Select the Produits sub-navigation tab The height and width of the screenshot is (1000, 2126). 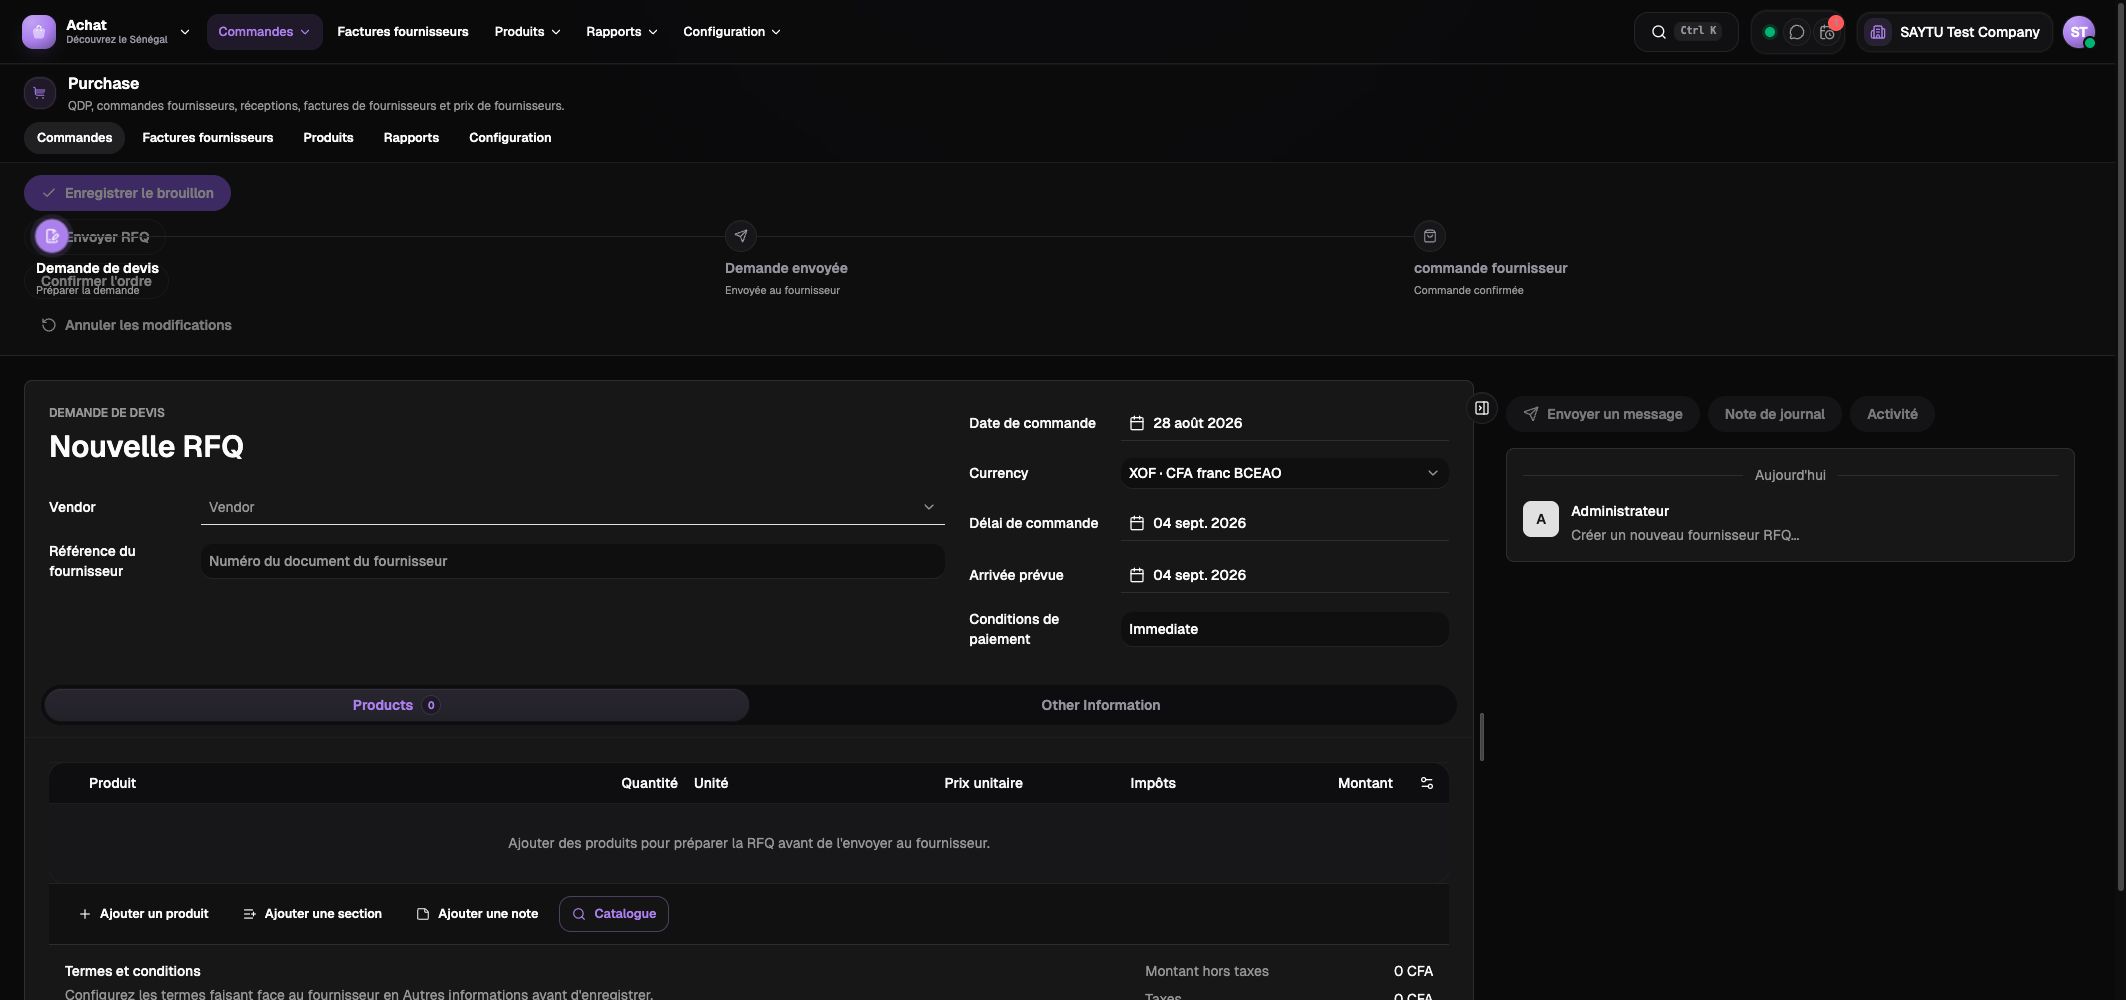[328, 138]
